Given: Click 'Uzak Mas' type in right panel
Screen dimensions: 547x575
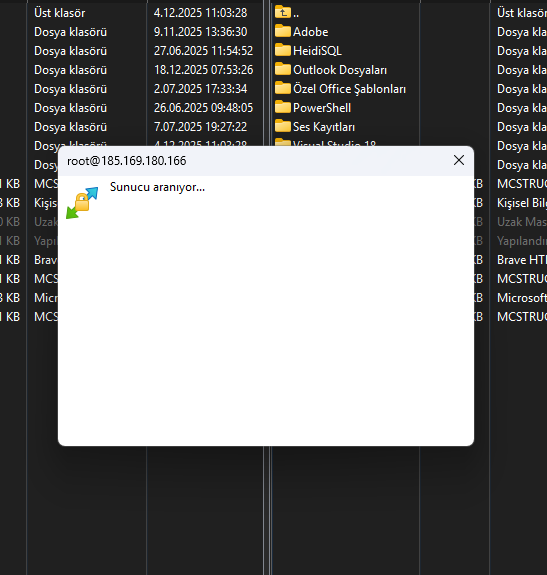Looking at the screenshot, I should click(x=522, y=222).
